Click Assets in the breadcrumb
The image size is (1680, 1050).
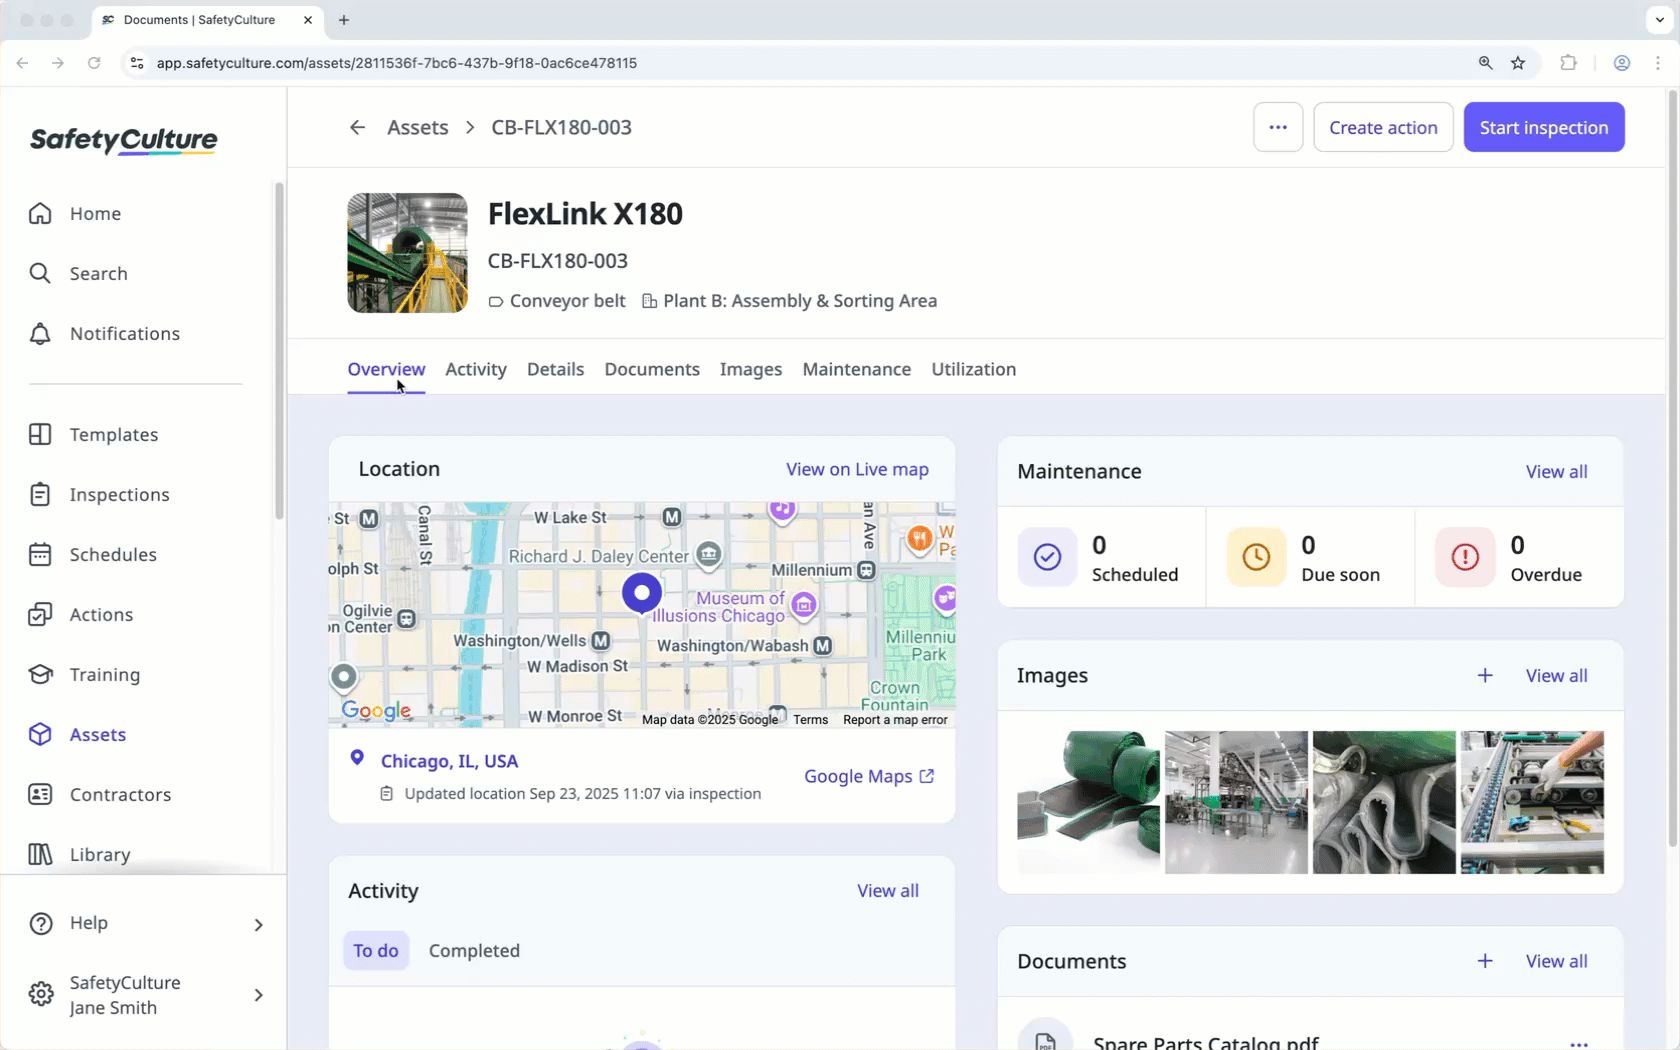point(418,127)
